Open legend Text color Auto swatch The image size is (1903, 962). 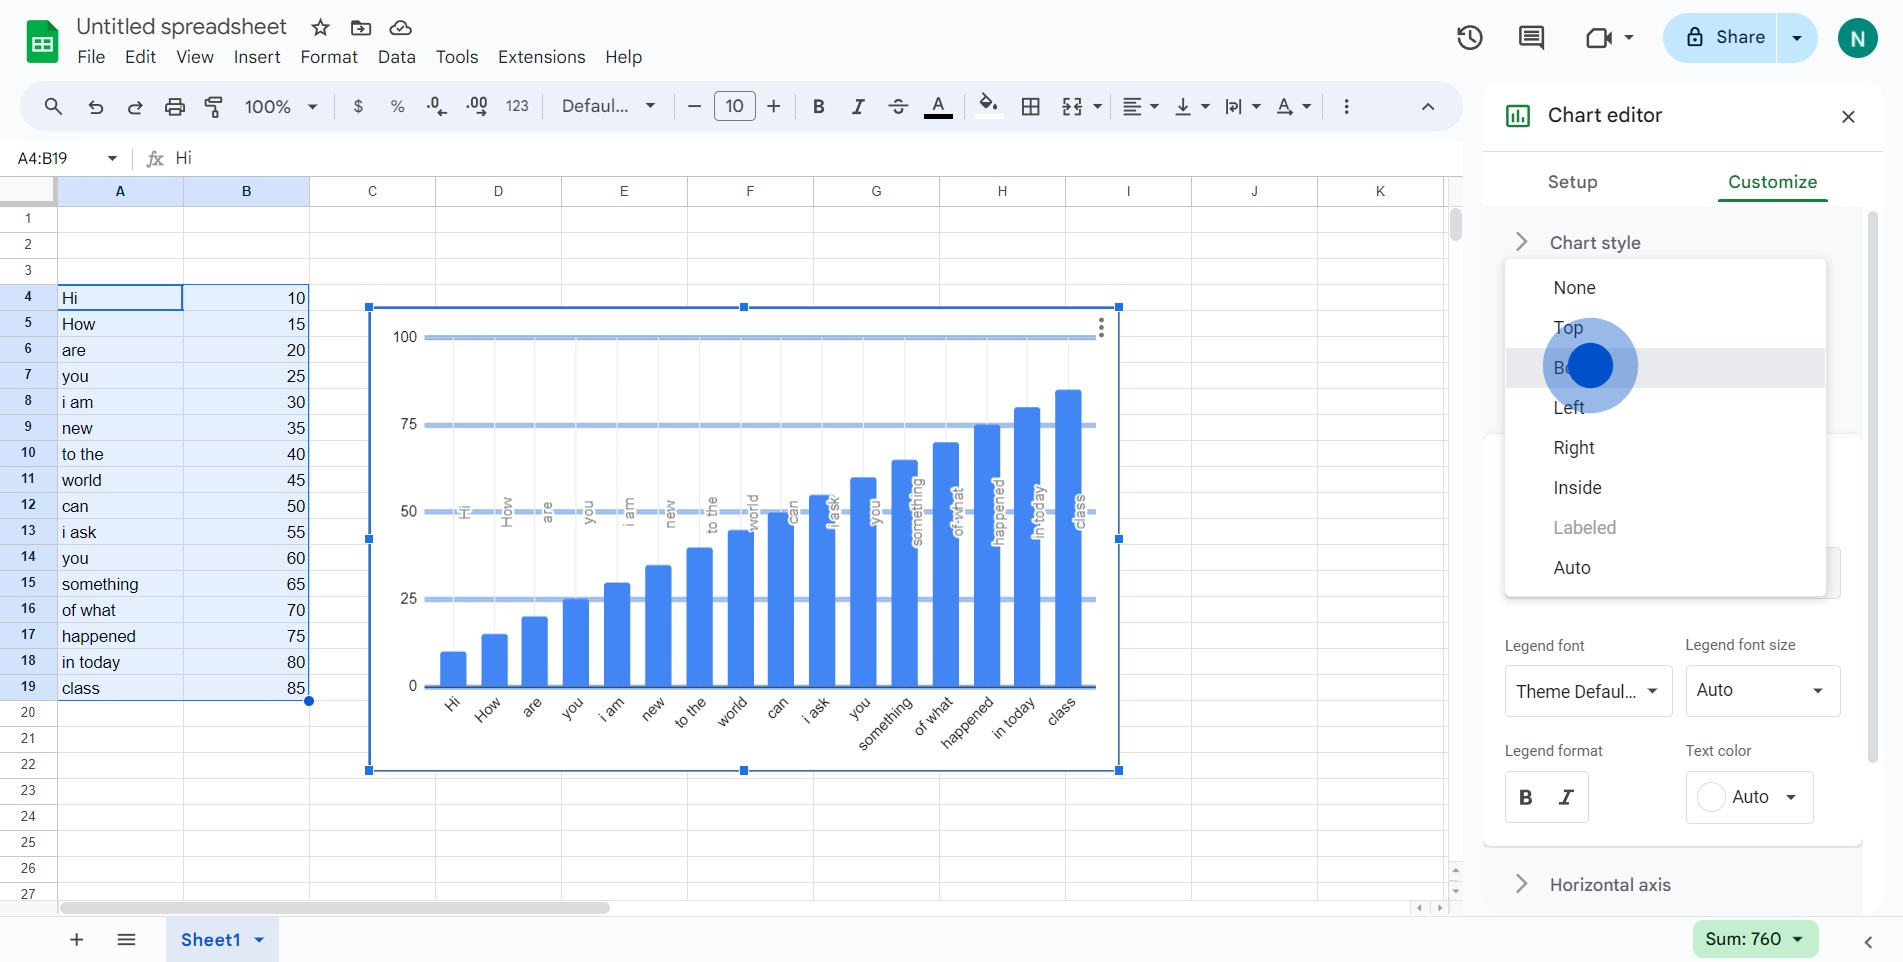[x=1749, y=797]
